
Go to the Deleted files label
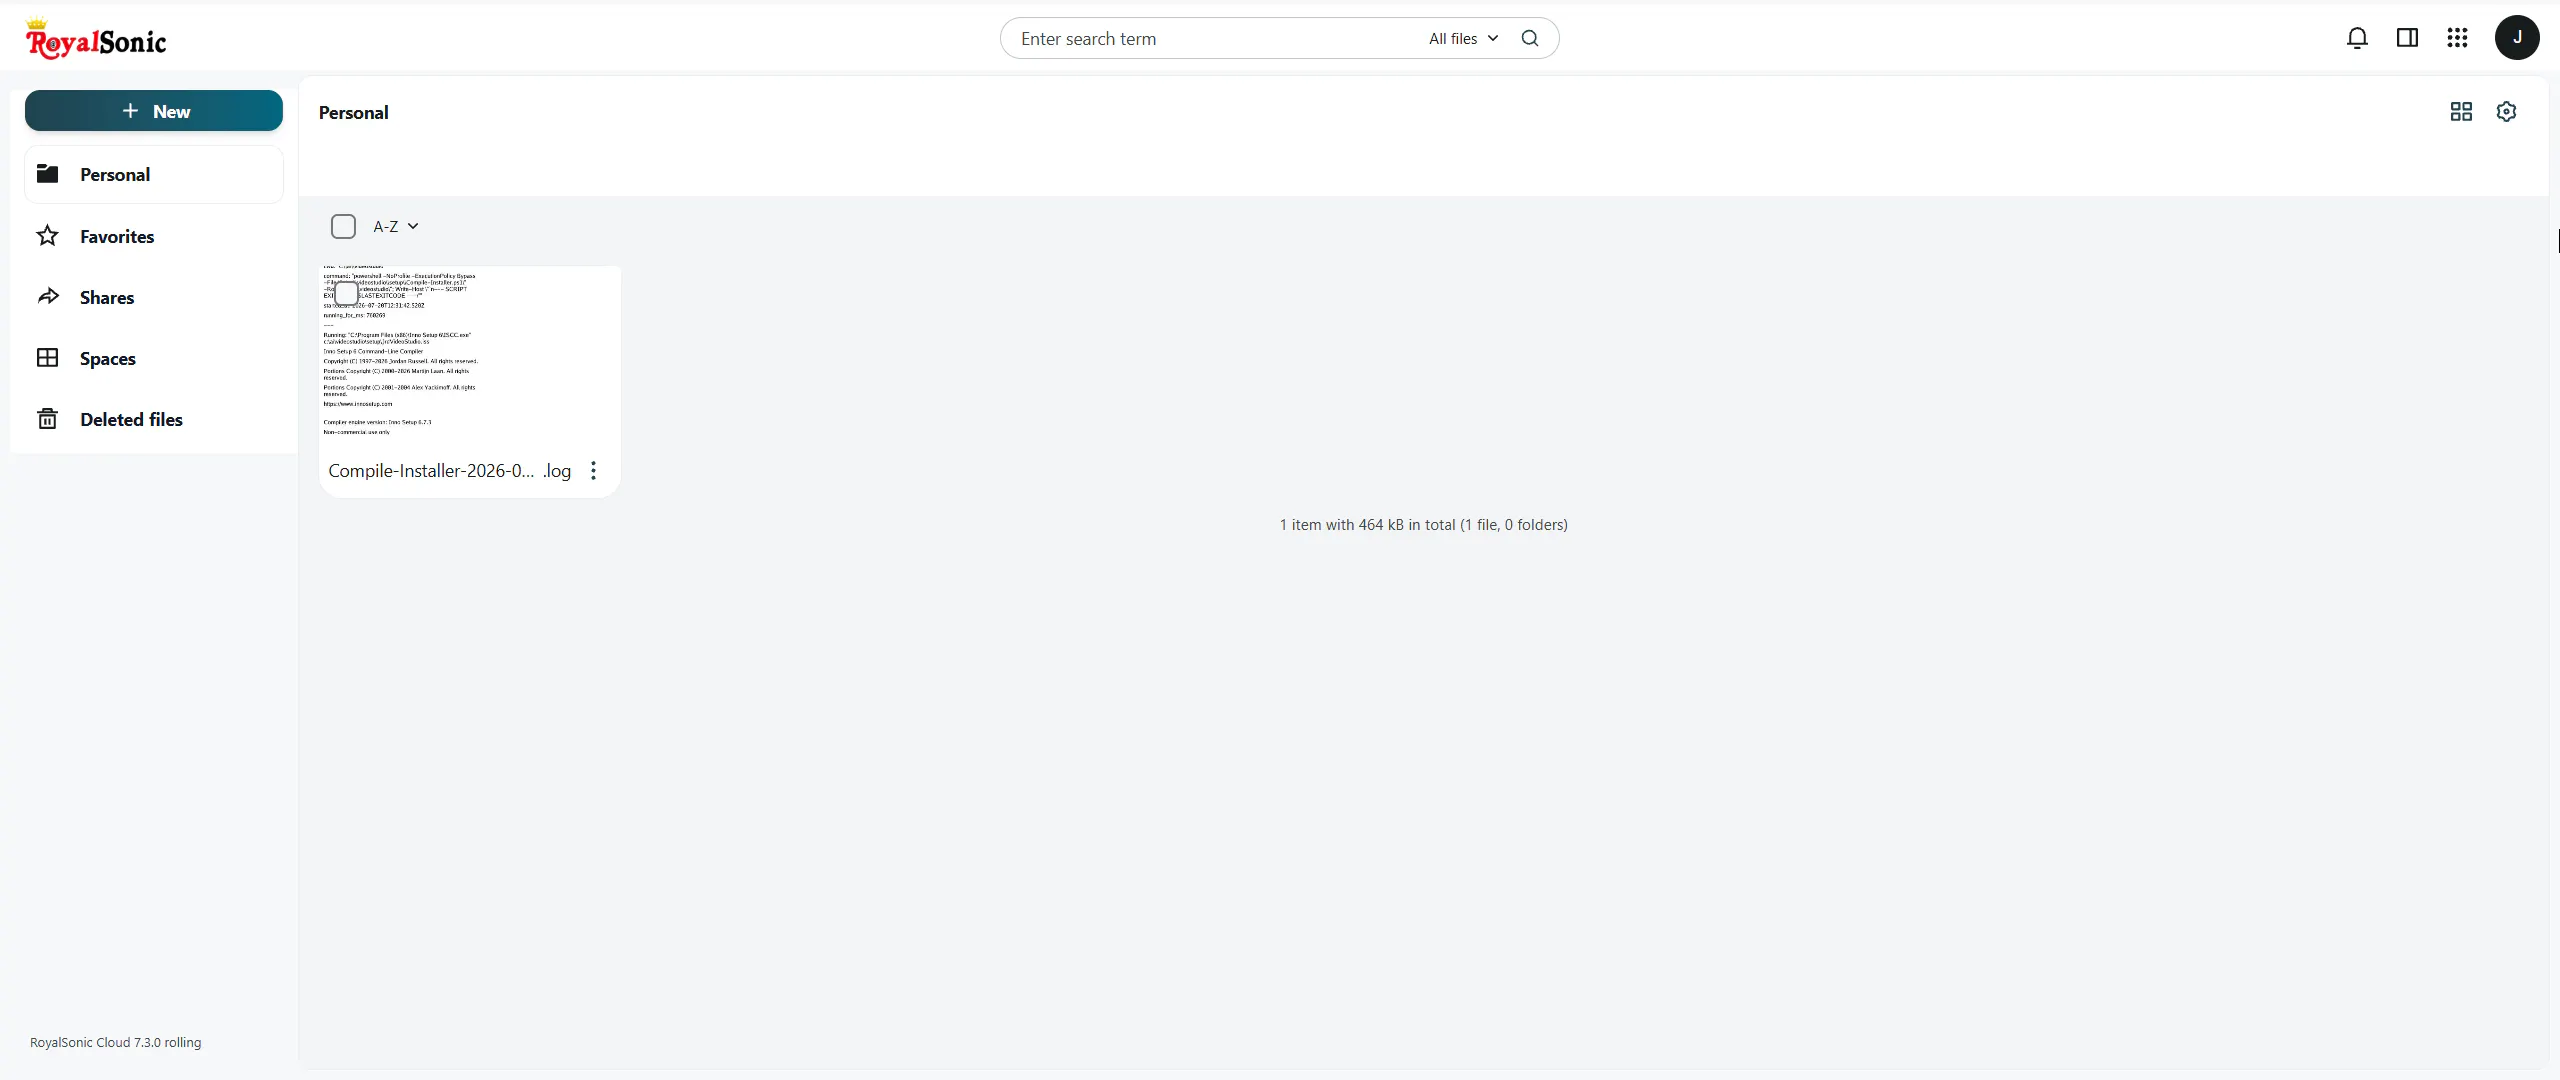pyautogui.click(x=131, y=419)
